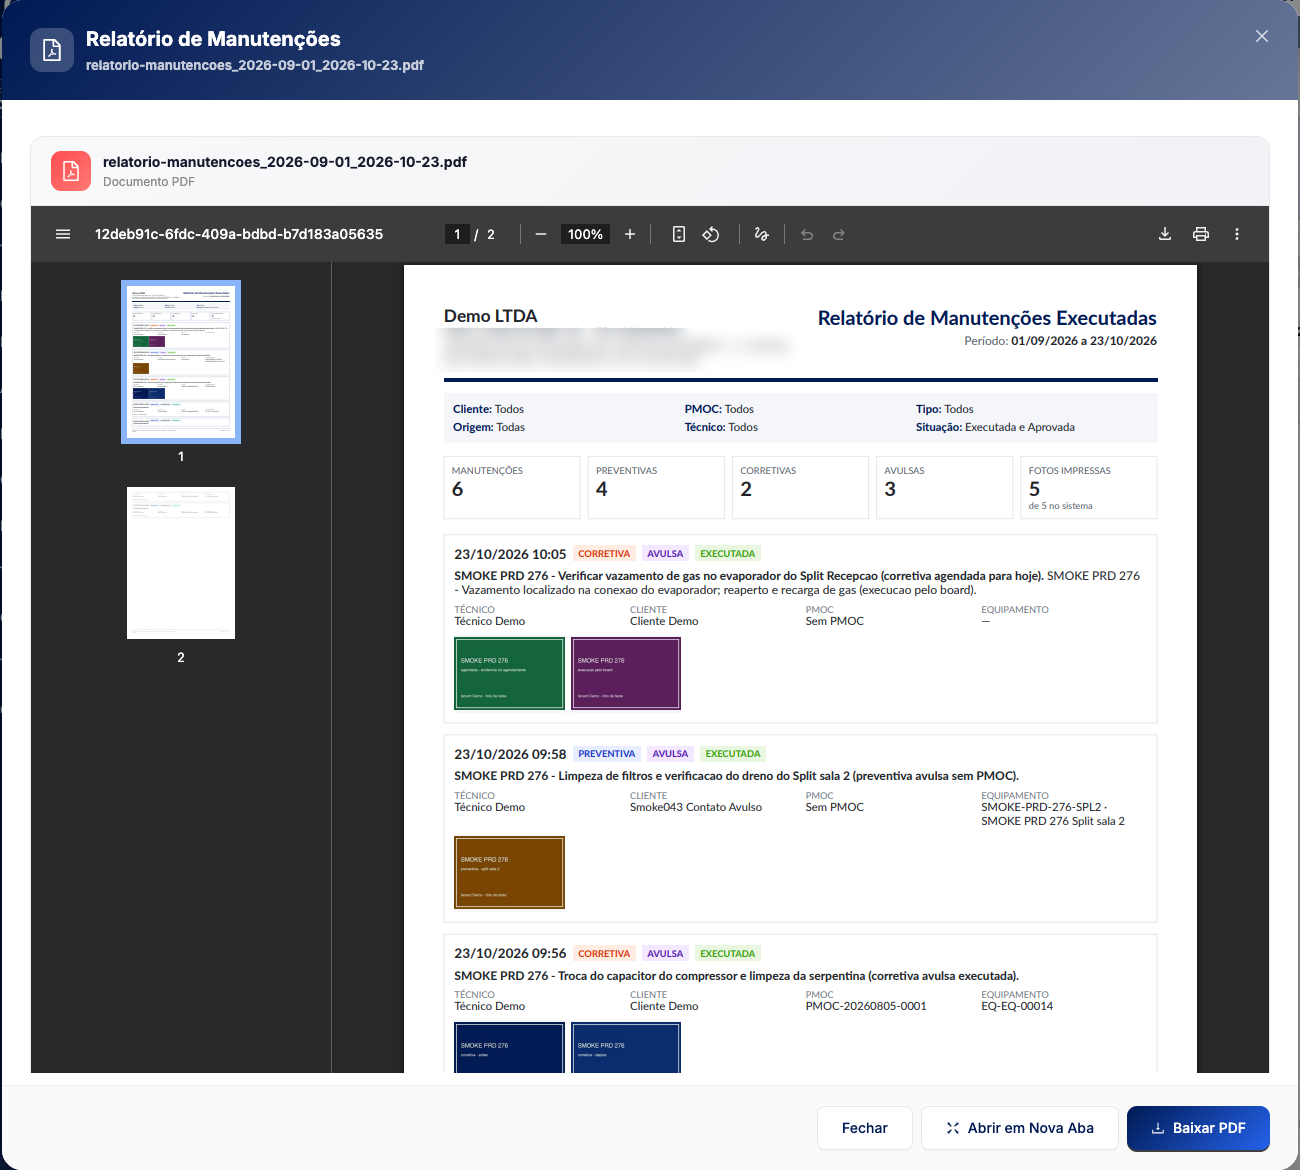1300x1170 pixels.
Task: Undo the last annotation
Action: pos(807,234)
